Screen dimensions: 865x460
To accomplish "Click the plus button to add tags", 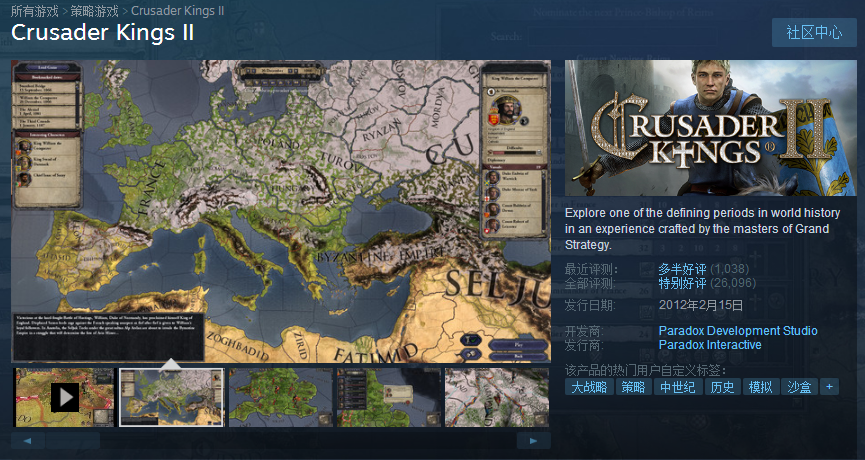I will pos(829,387).
